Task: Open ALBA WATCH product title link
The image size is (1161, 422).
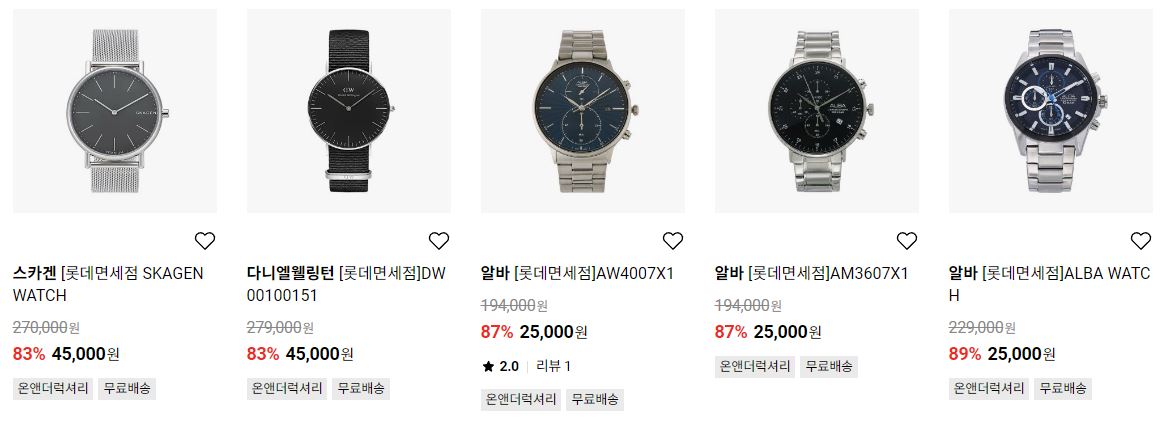Action: [x=1049, y=284]
